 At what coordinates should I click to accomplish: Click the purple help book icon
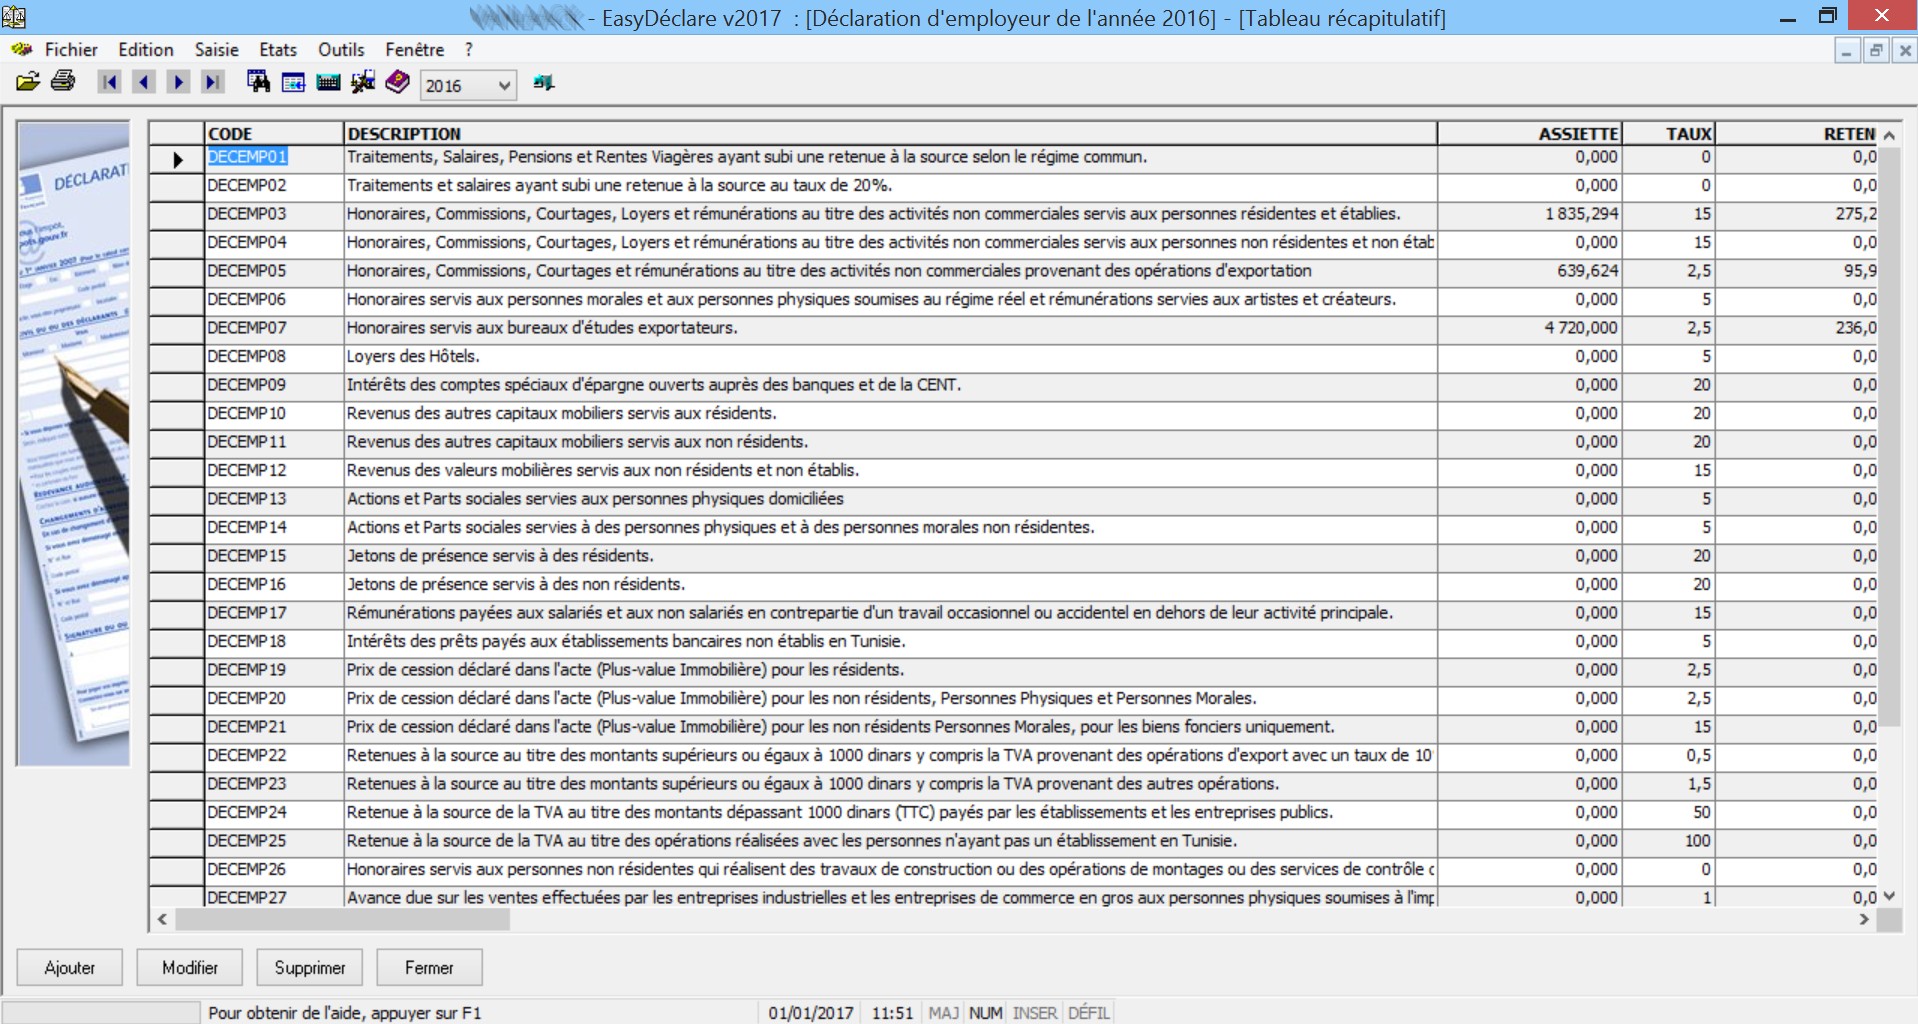[397, 83]
